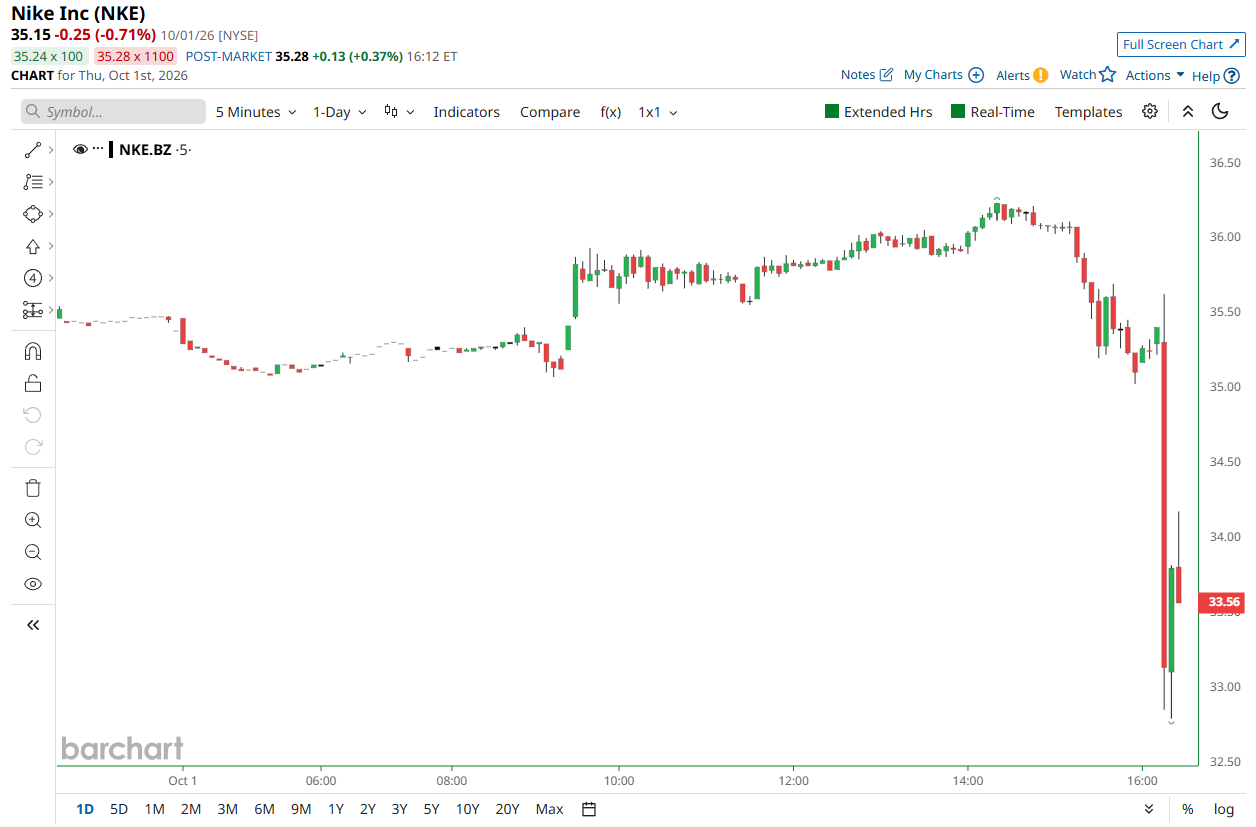Screen dimensions: 1256x827
Task: Click the Compare button
Action: click(550, 112)
